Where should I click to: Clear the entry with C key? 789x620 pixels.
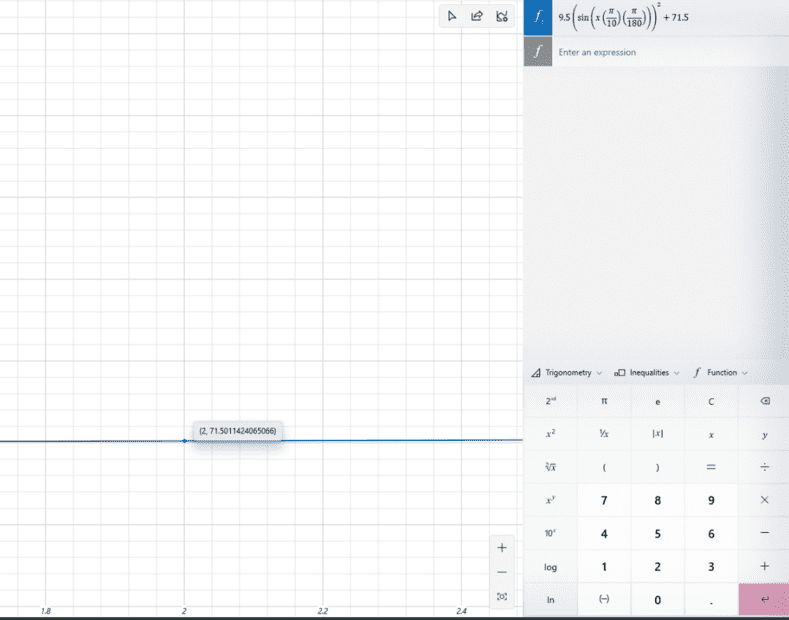pos(711,402)
